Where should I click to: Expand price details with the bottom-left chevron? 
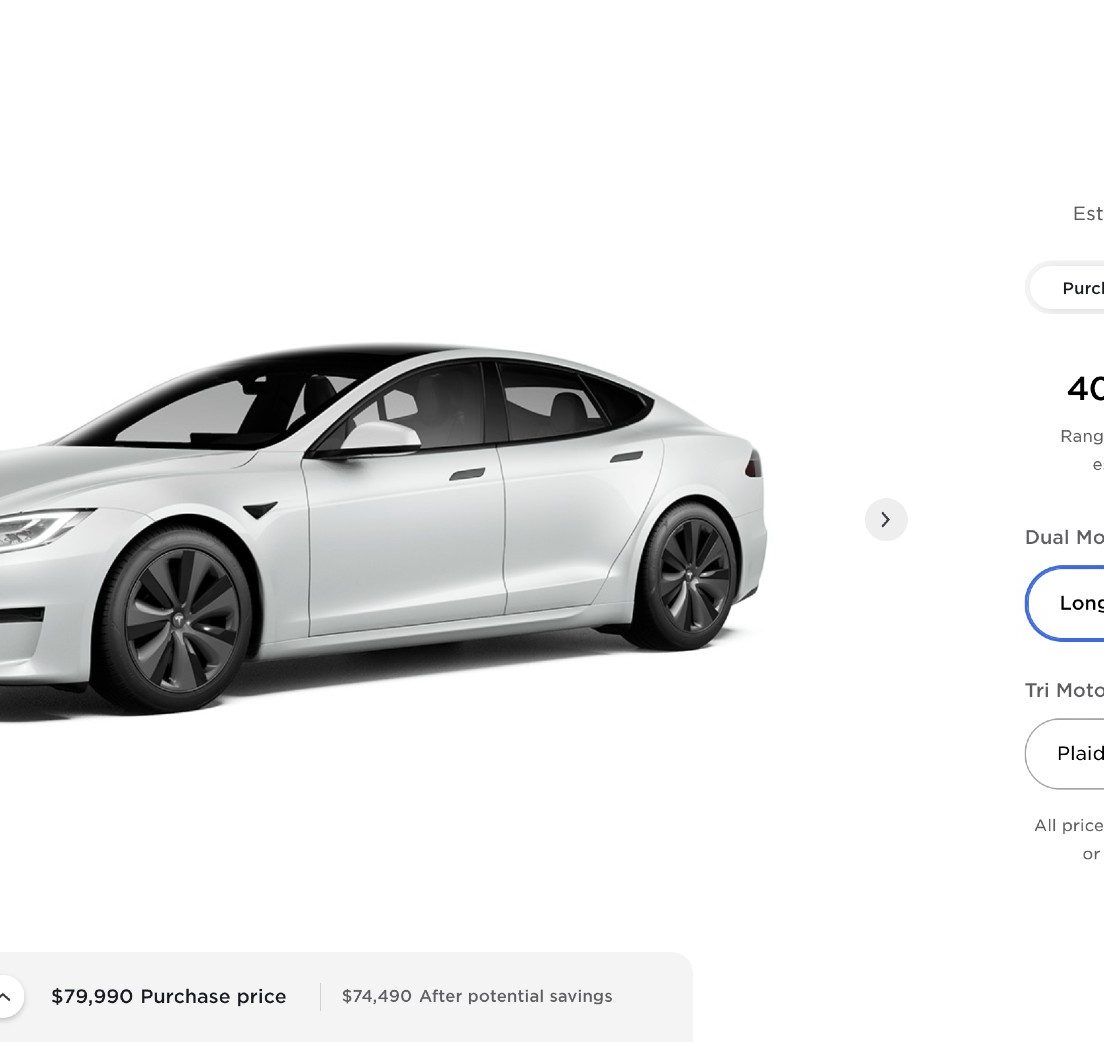6,996
